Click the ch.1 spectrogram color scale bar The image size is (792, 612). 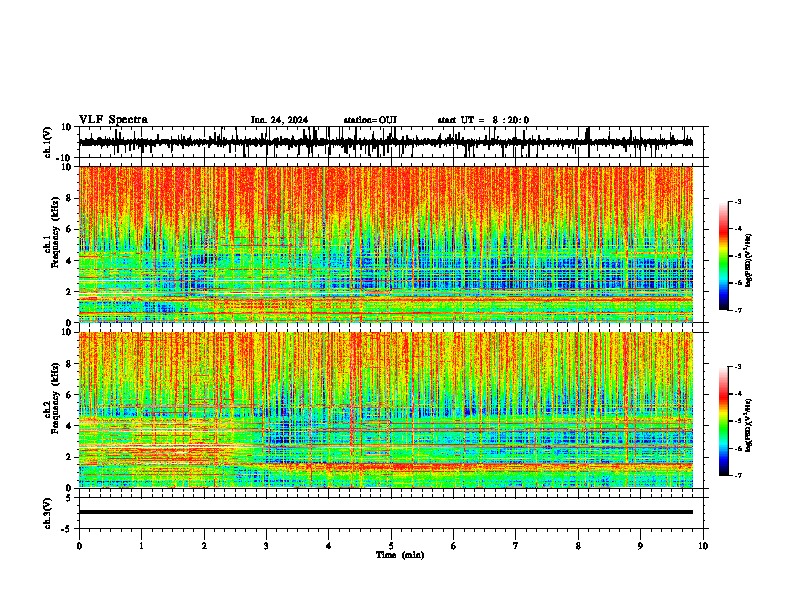point(723,256)
